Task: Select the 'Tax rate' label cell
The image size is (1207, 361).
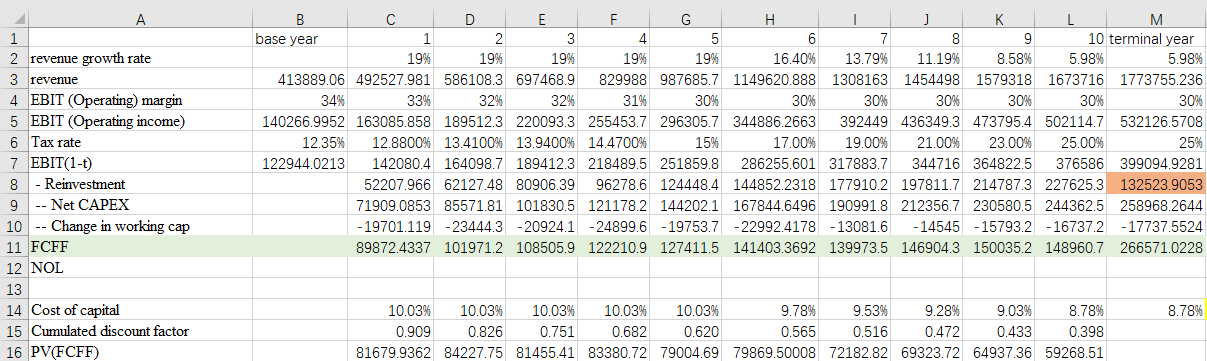Action: coord(139,142)
